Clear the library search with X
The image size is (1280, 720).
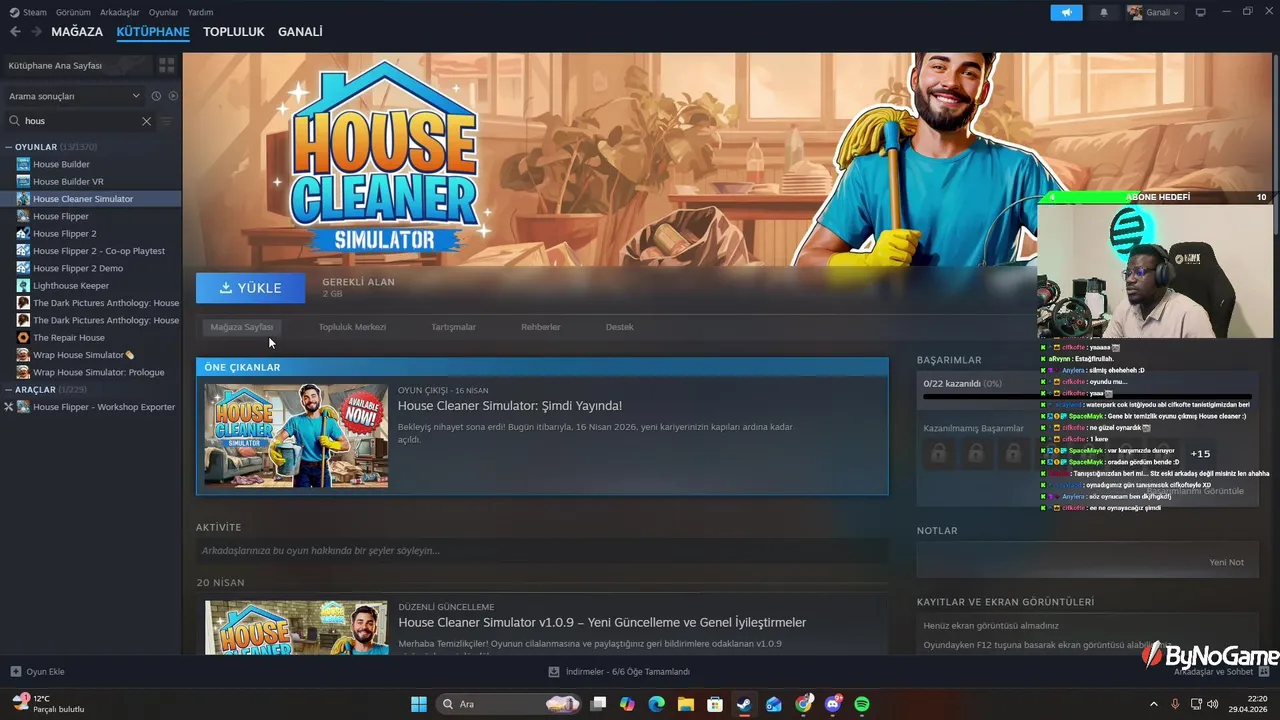(x=146, y=121)
